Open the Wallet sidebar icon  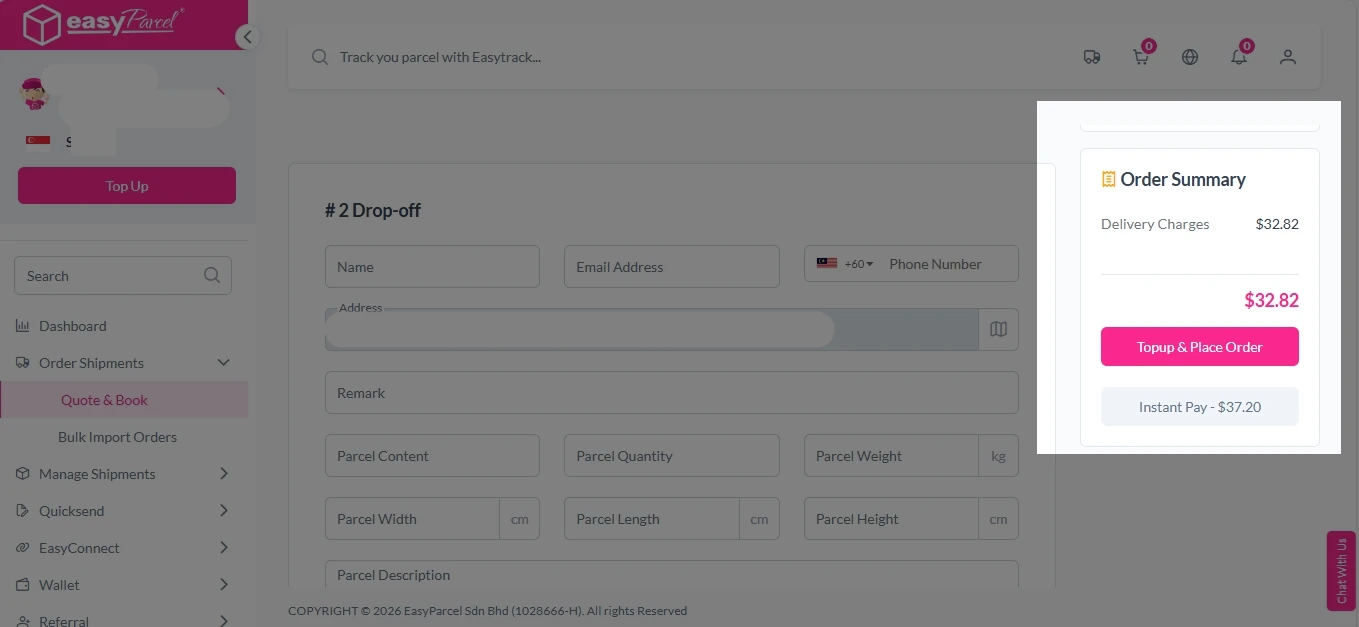tap(22, 584)
